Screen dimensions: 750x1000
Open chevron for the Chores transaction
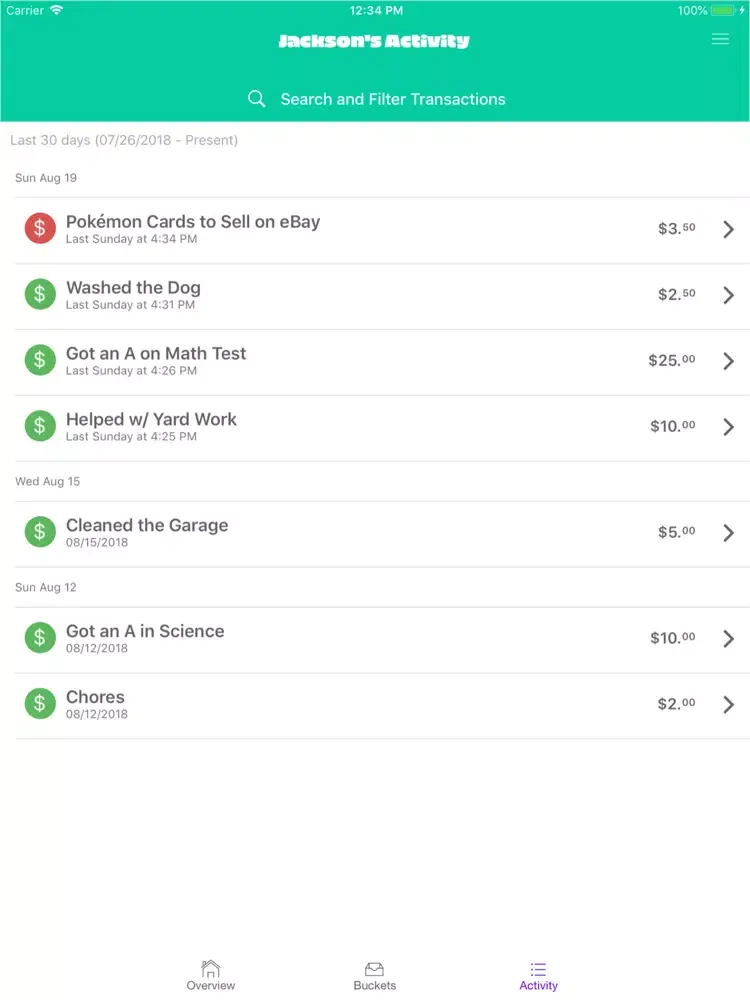coord(728,704)
